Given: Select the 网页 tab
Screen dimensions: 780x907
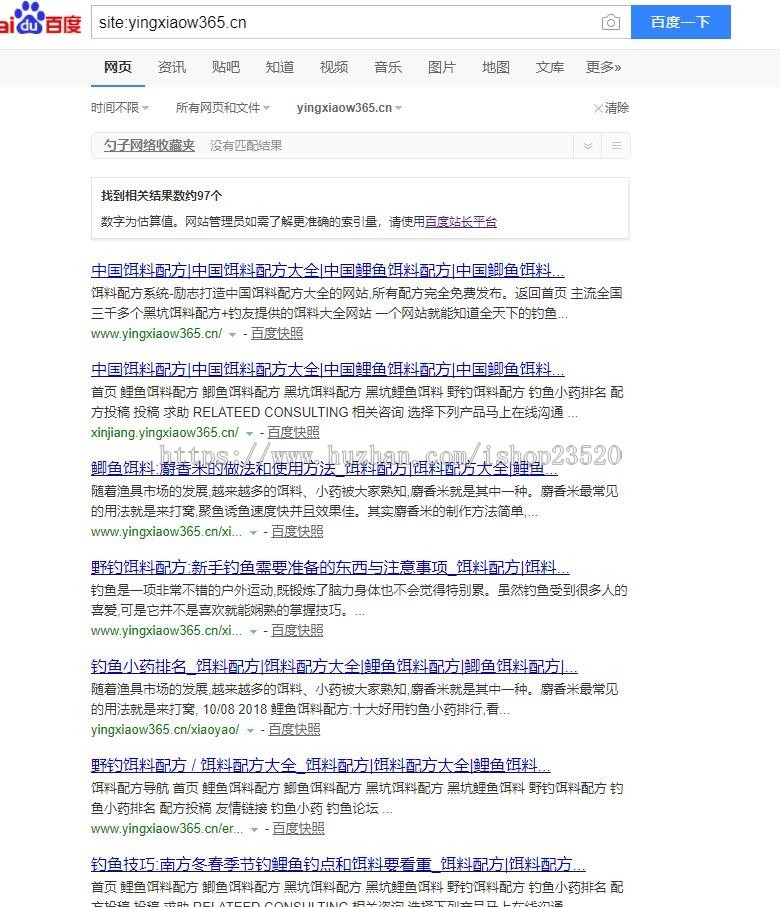Looking at the screenshot, I should click(118, 67).
